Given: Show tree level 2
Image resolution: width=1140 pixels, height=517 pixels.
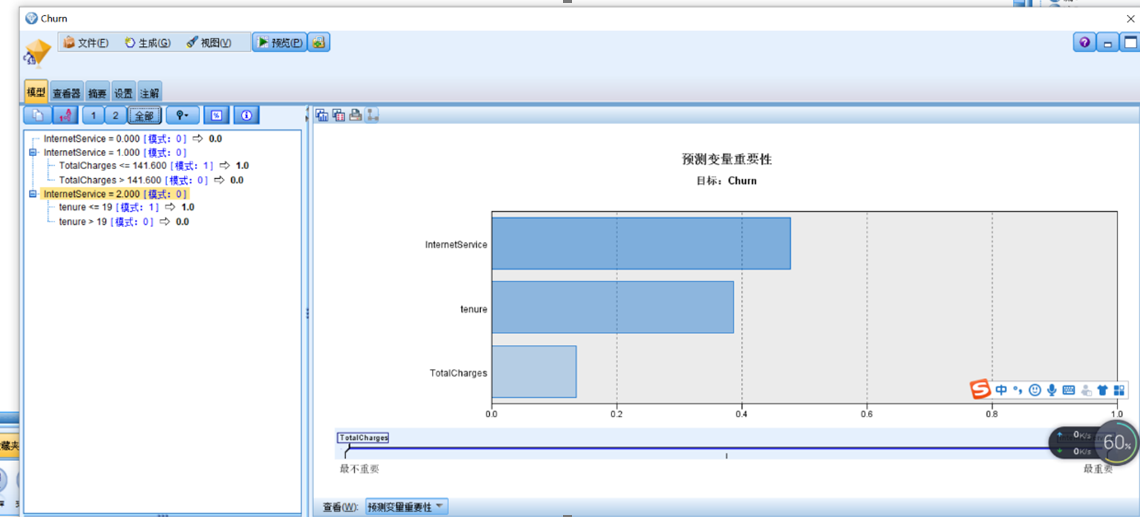Looking at the screenshot, I should [115, 115].
